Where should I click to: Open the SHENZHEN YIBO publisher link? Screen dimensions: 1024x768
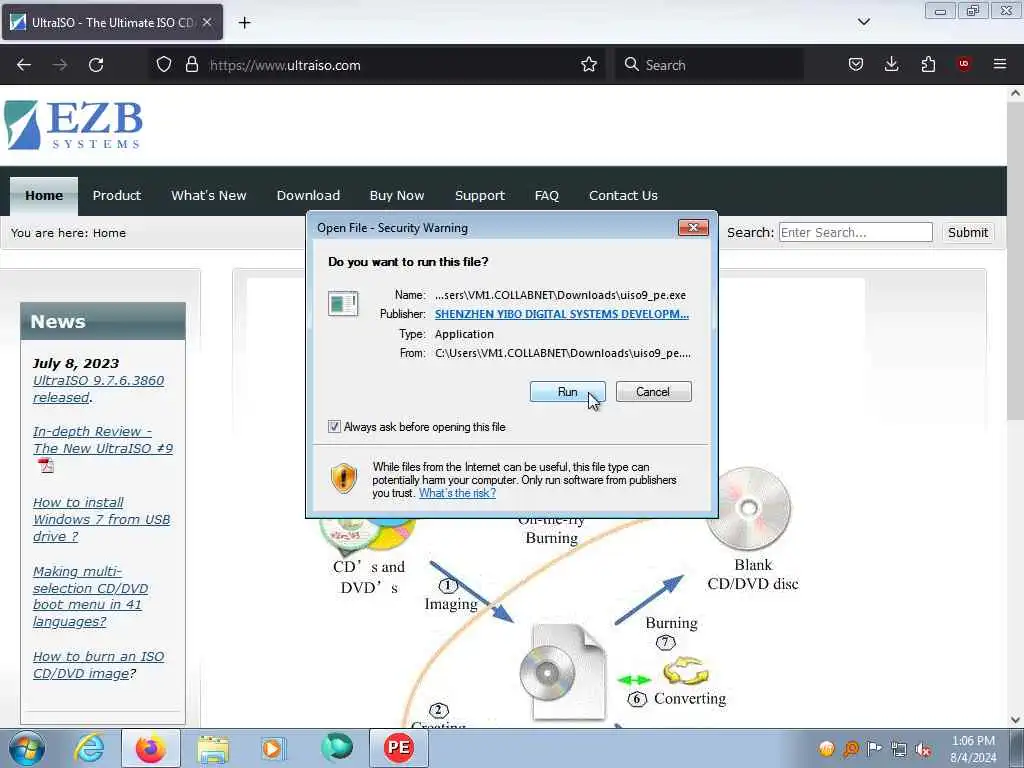tap(562, 314)
